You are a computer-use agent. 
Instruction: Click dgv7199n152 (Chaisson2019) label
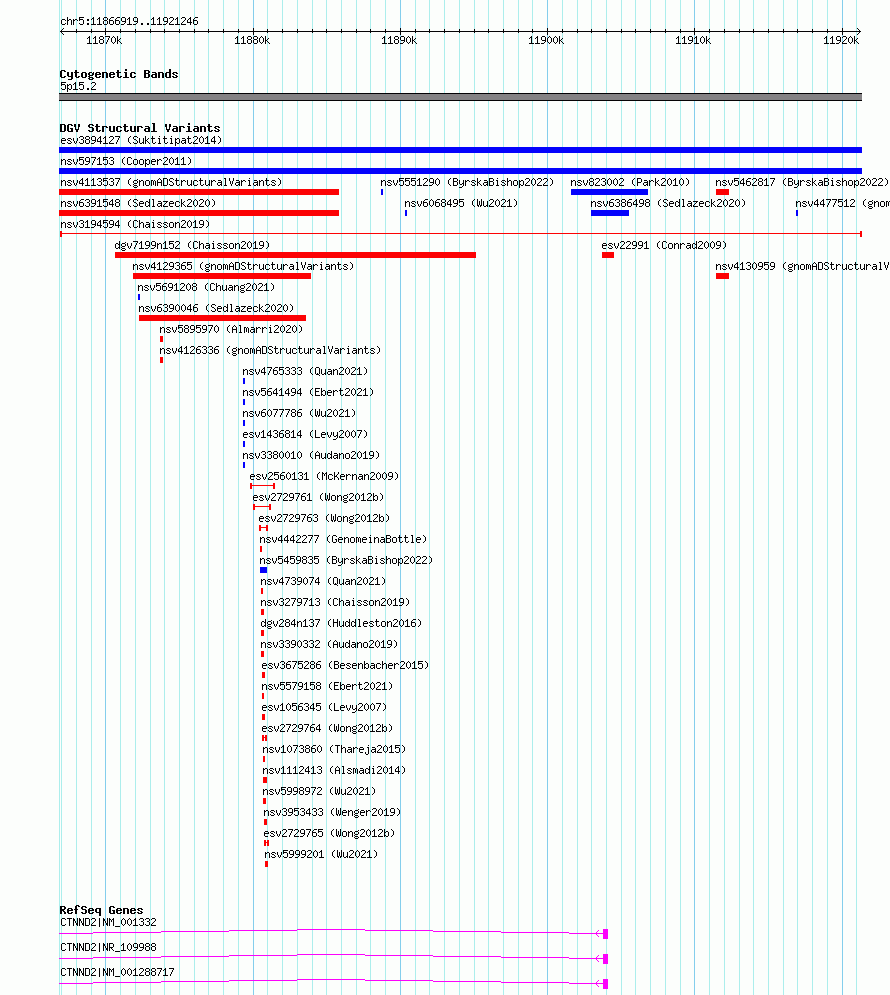tap(192, 245)
